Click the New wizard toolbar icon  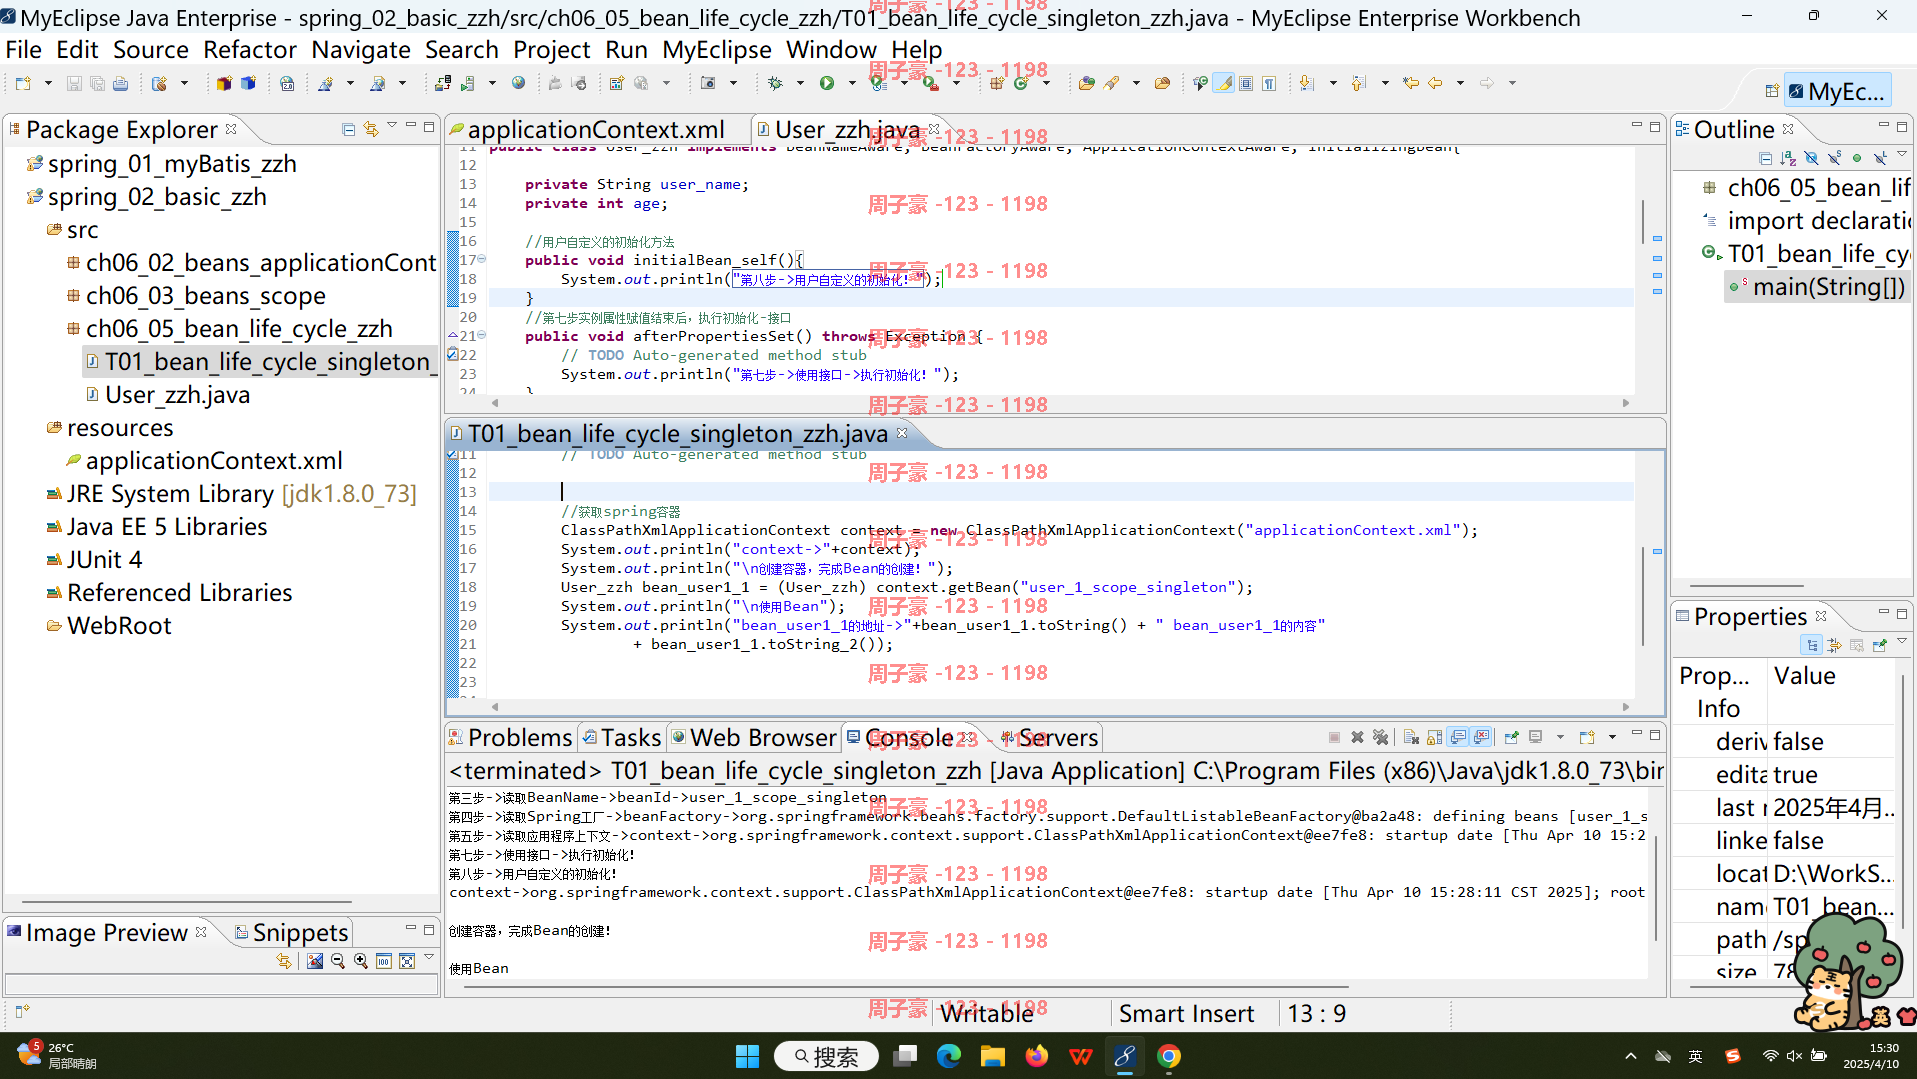(x=23, y=84)
